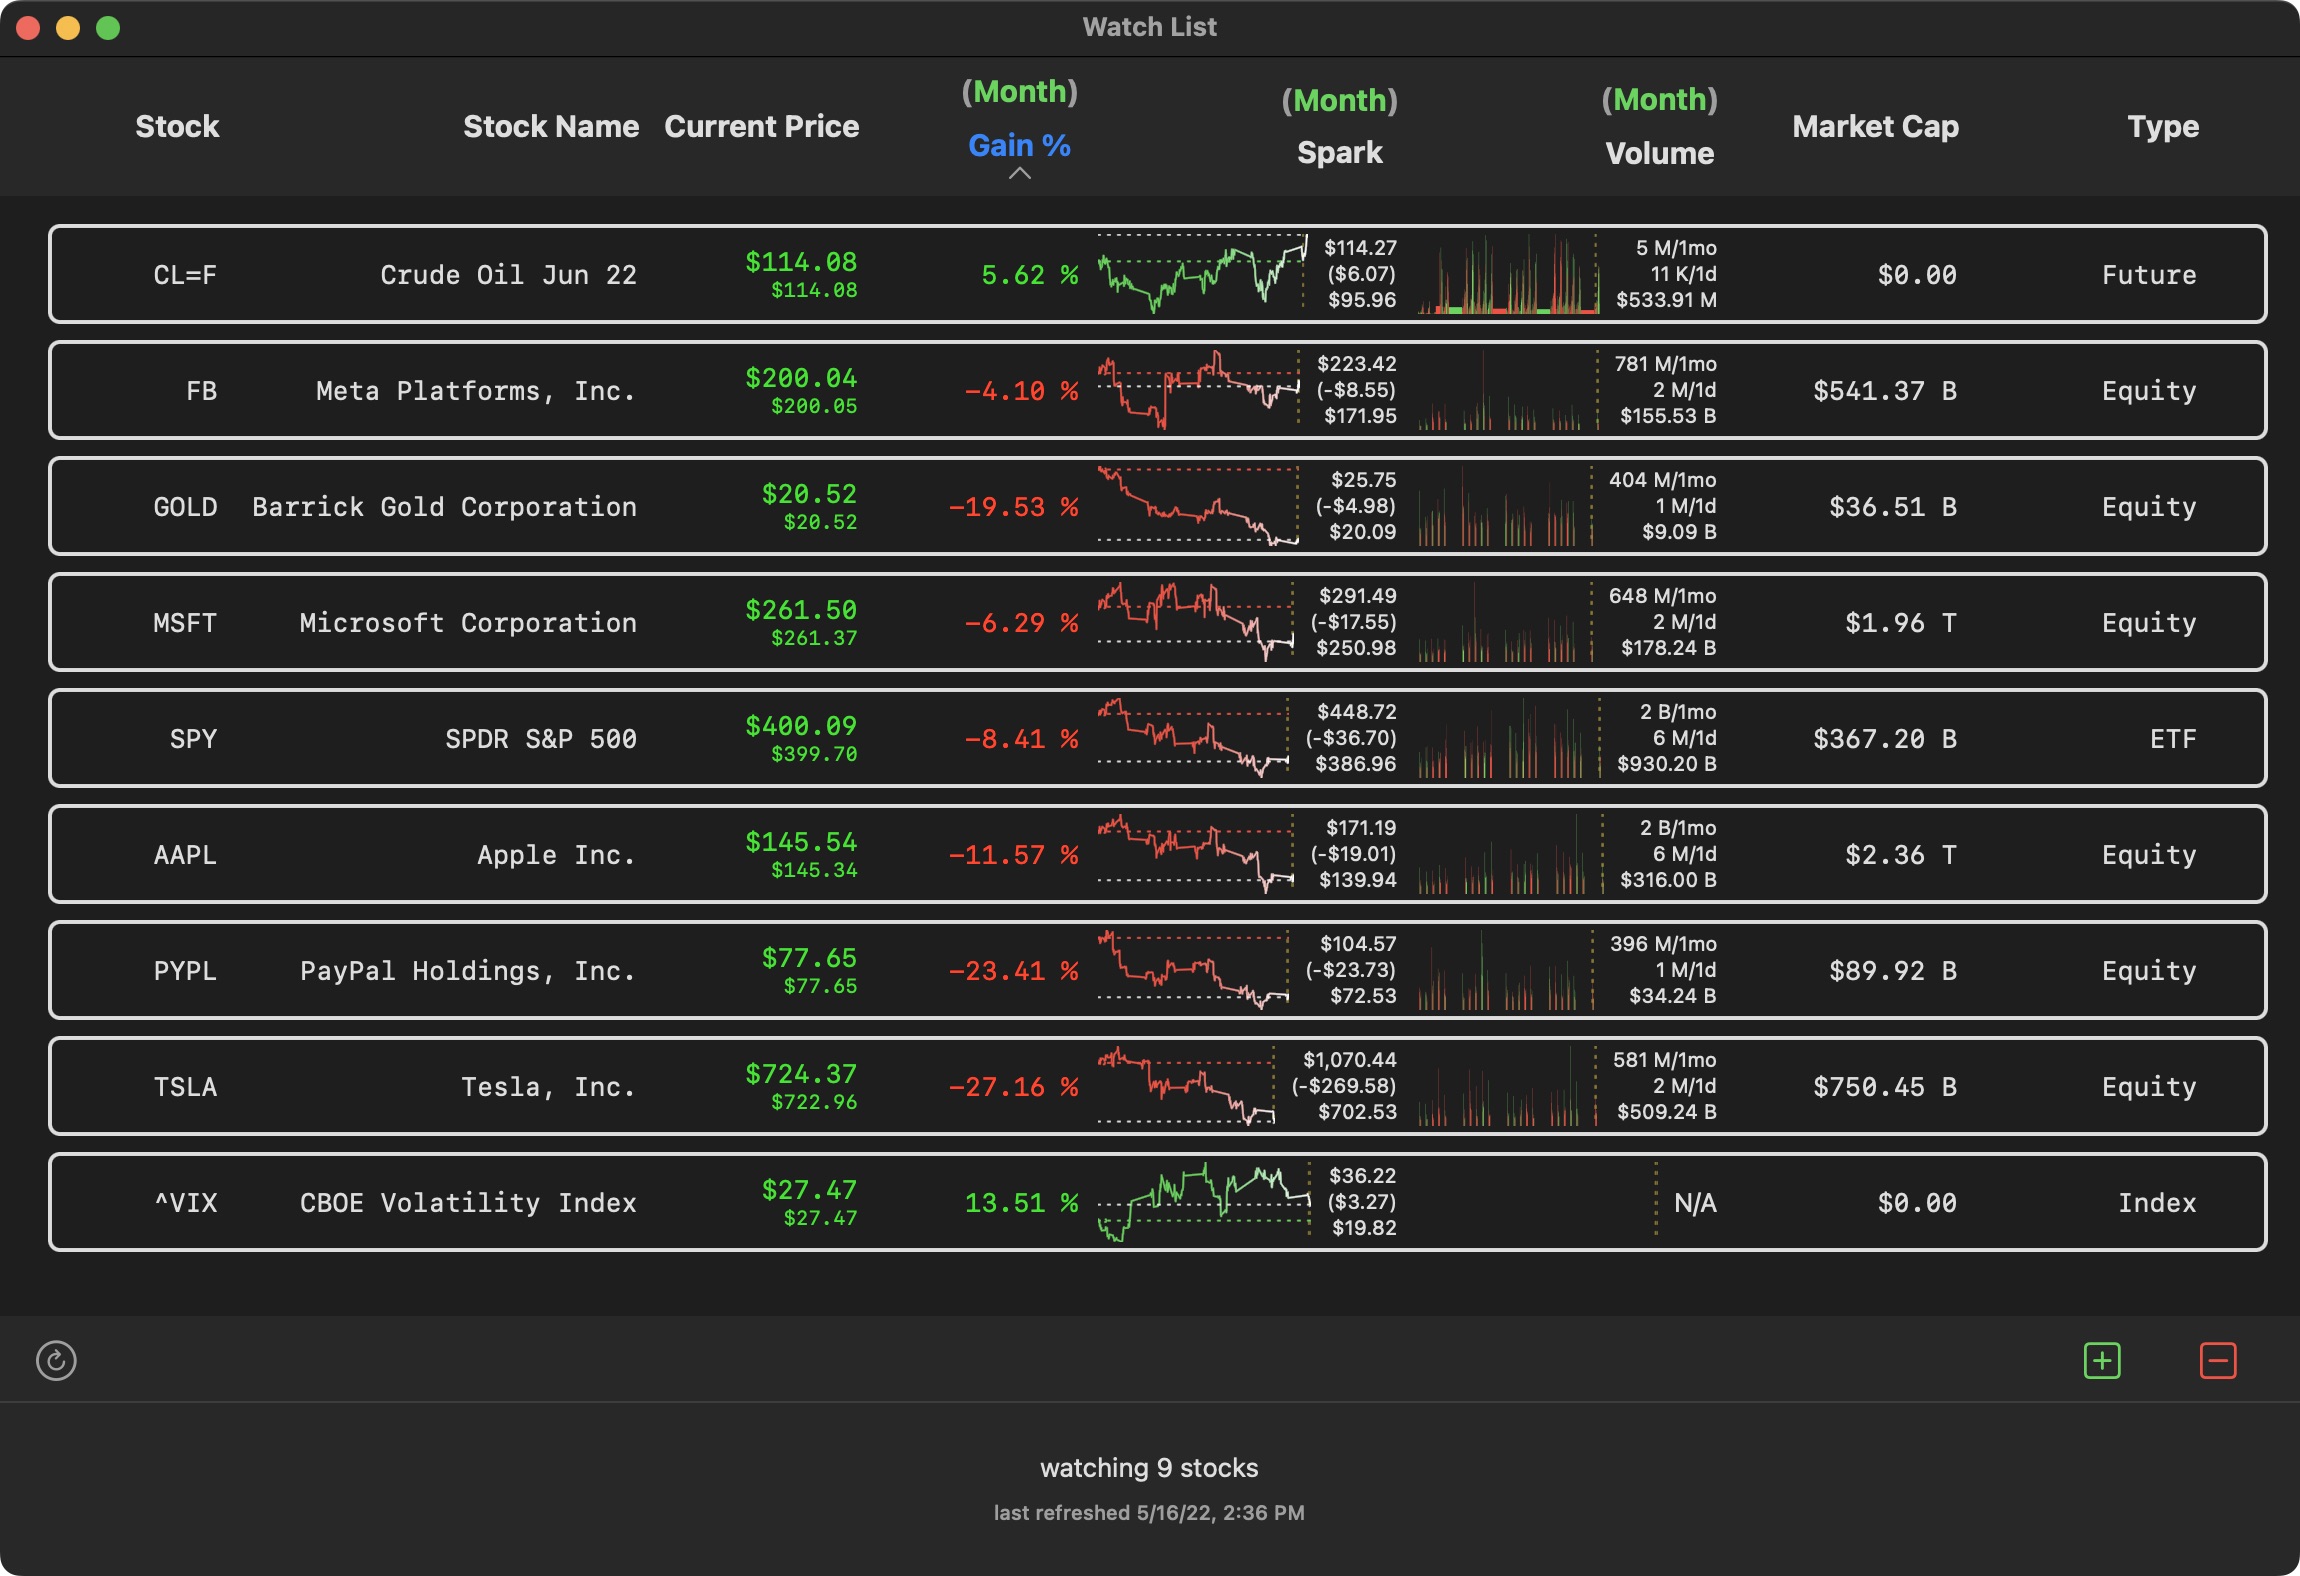The height and width of the screenshot is (1576, 2300).
Task: Click the $400.09 current price
Action: click(x=801, y=726)
